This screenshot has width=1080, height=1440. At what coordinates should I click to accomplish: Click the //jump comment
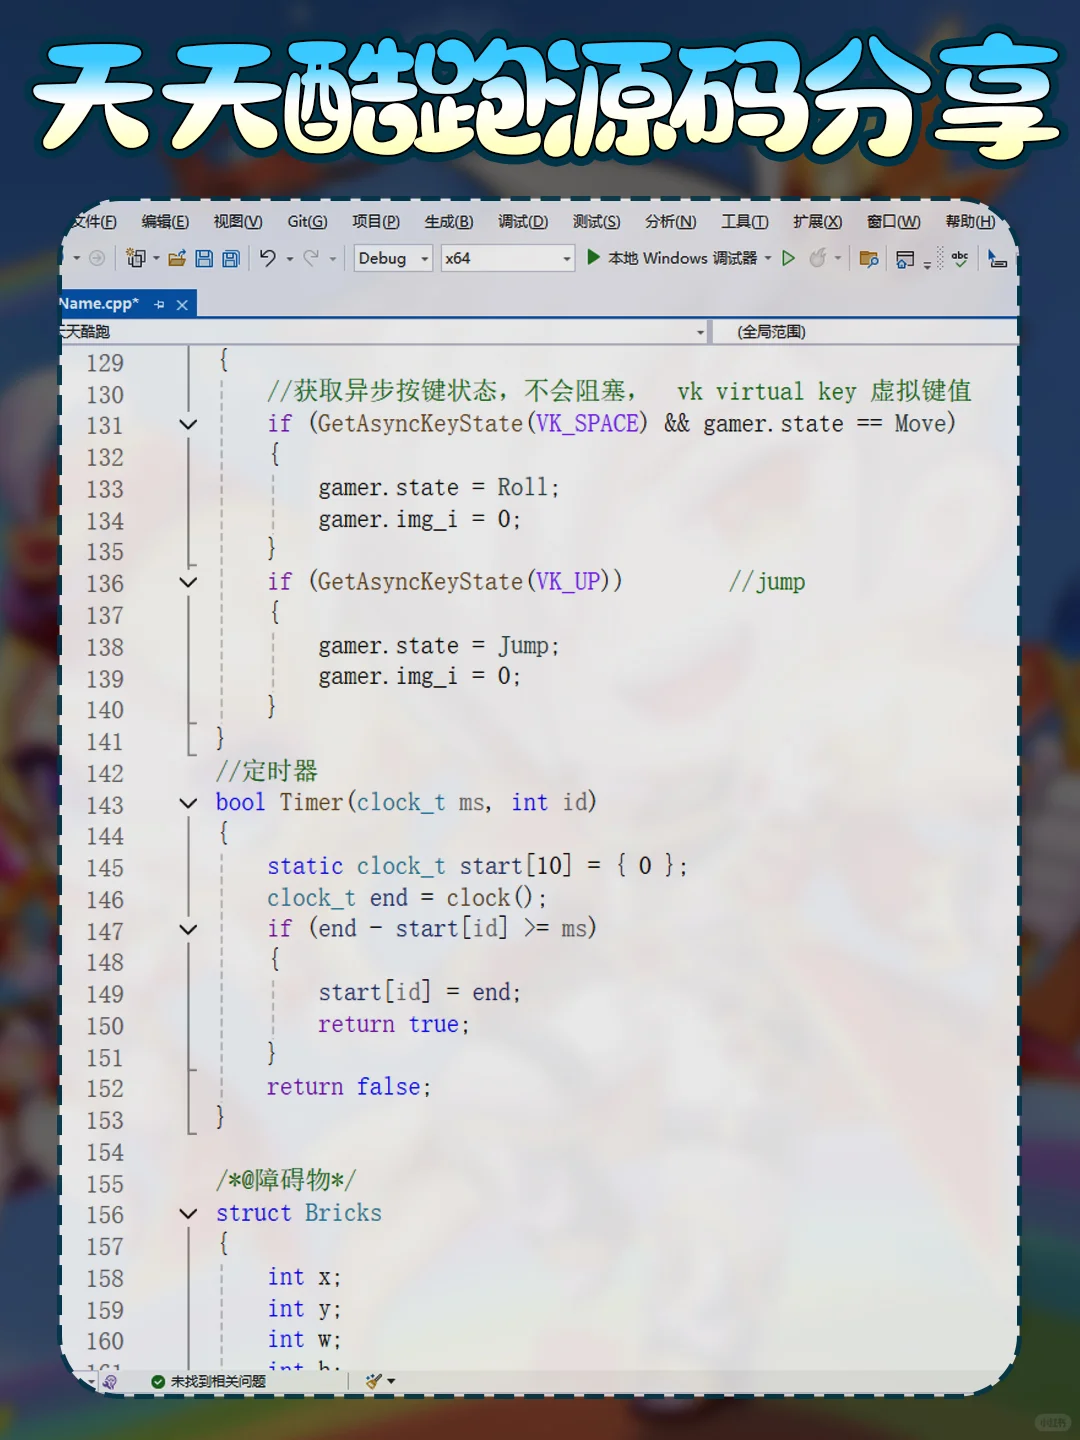point(767,582)
